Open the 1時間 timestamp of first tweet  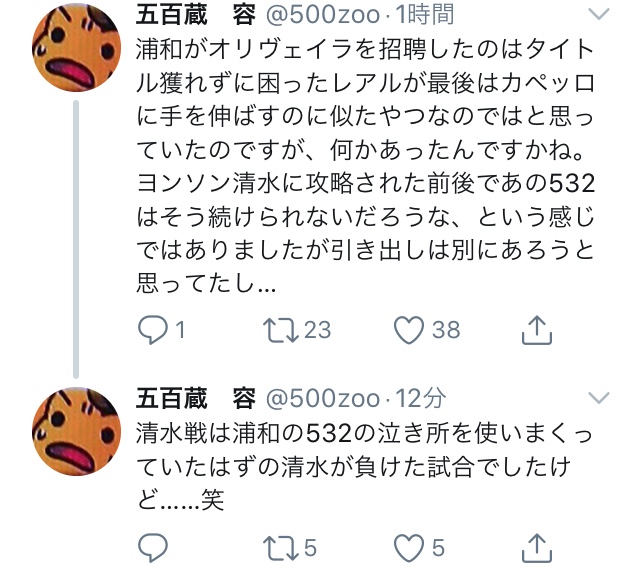(425, 14)
